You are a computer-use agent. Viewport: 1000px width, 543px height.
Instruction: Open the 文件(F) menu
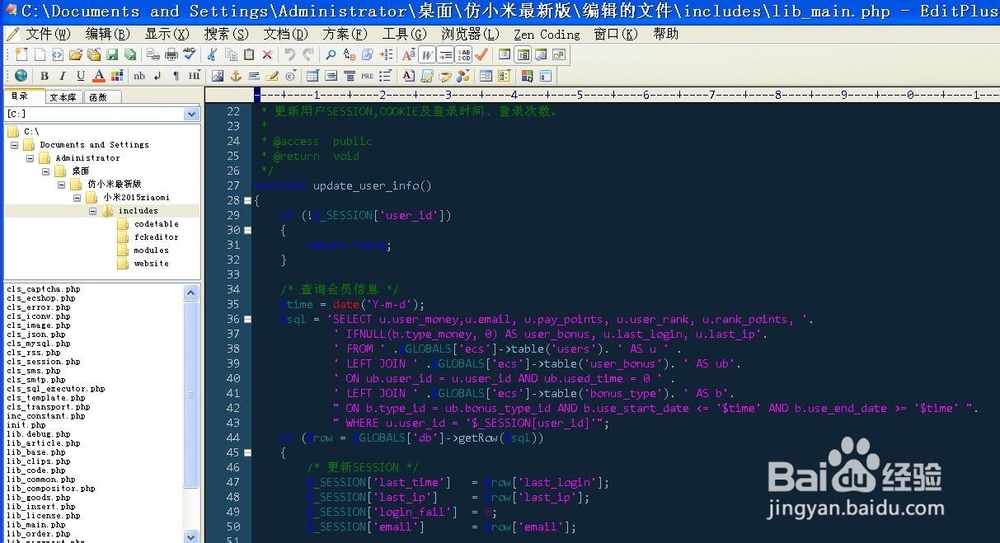[48, 34]
